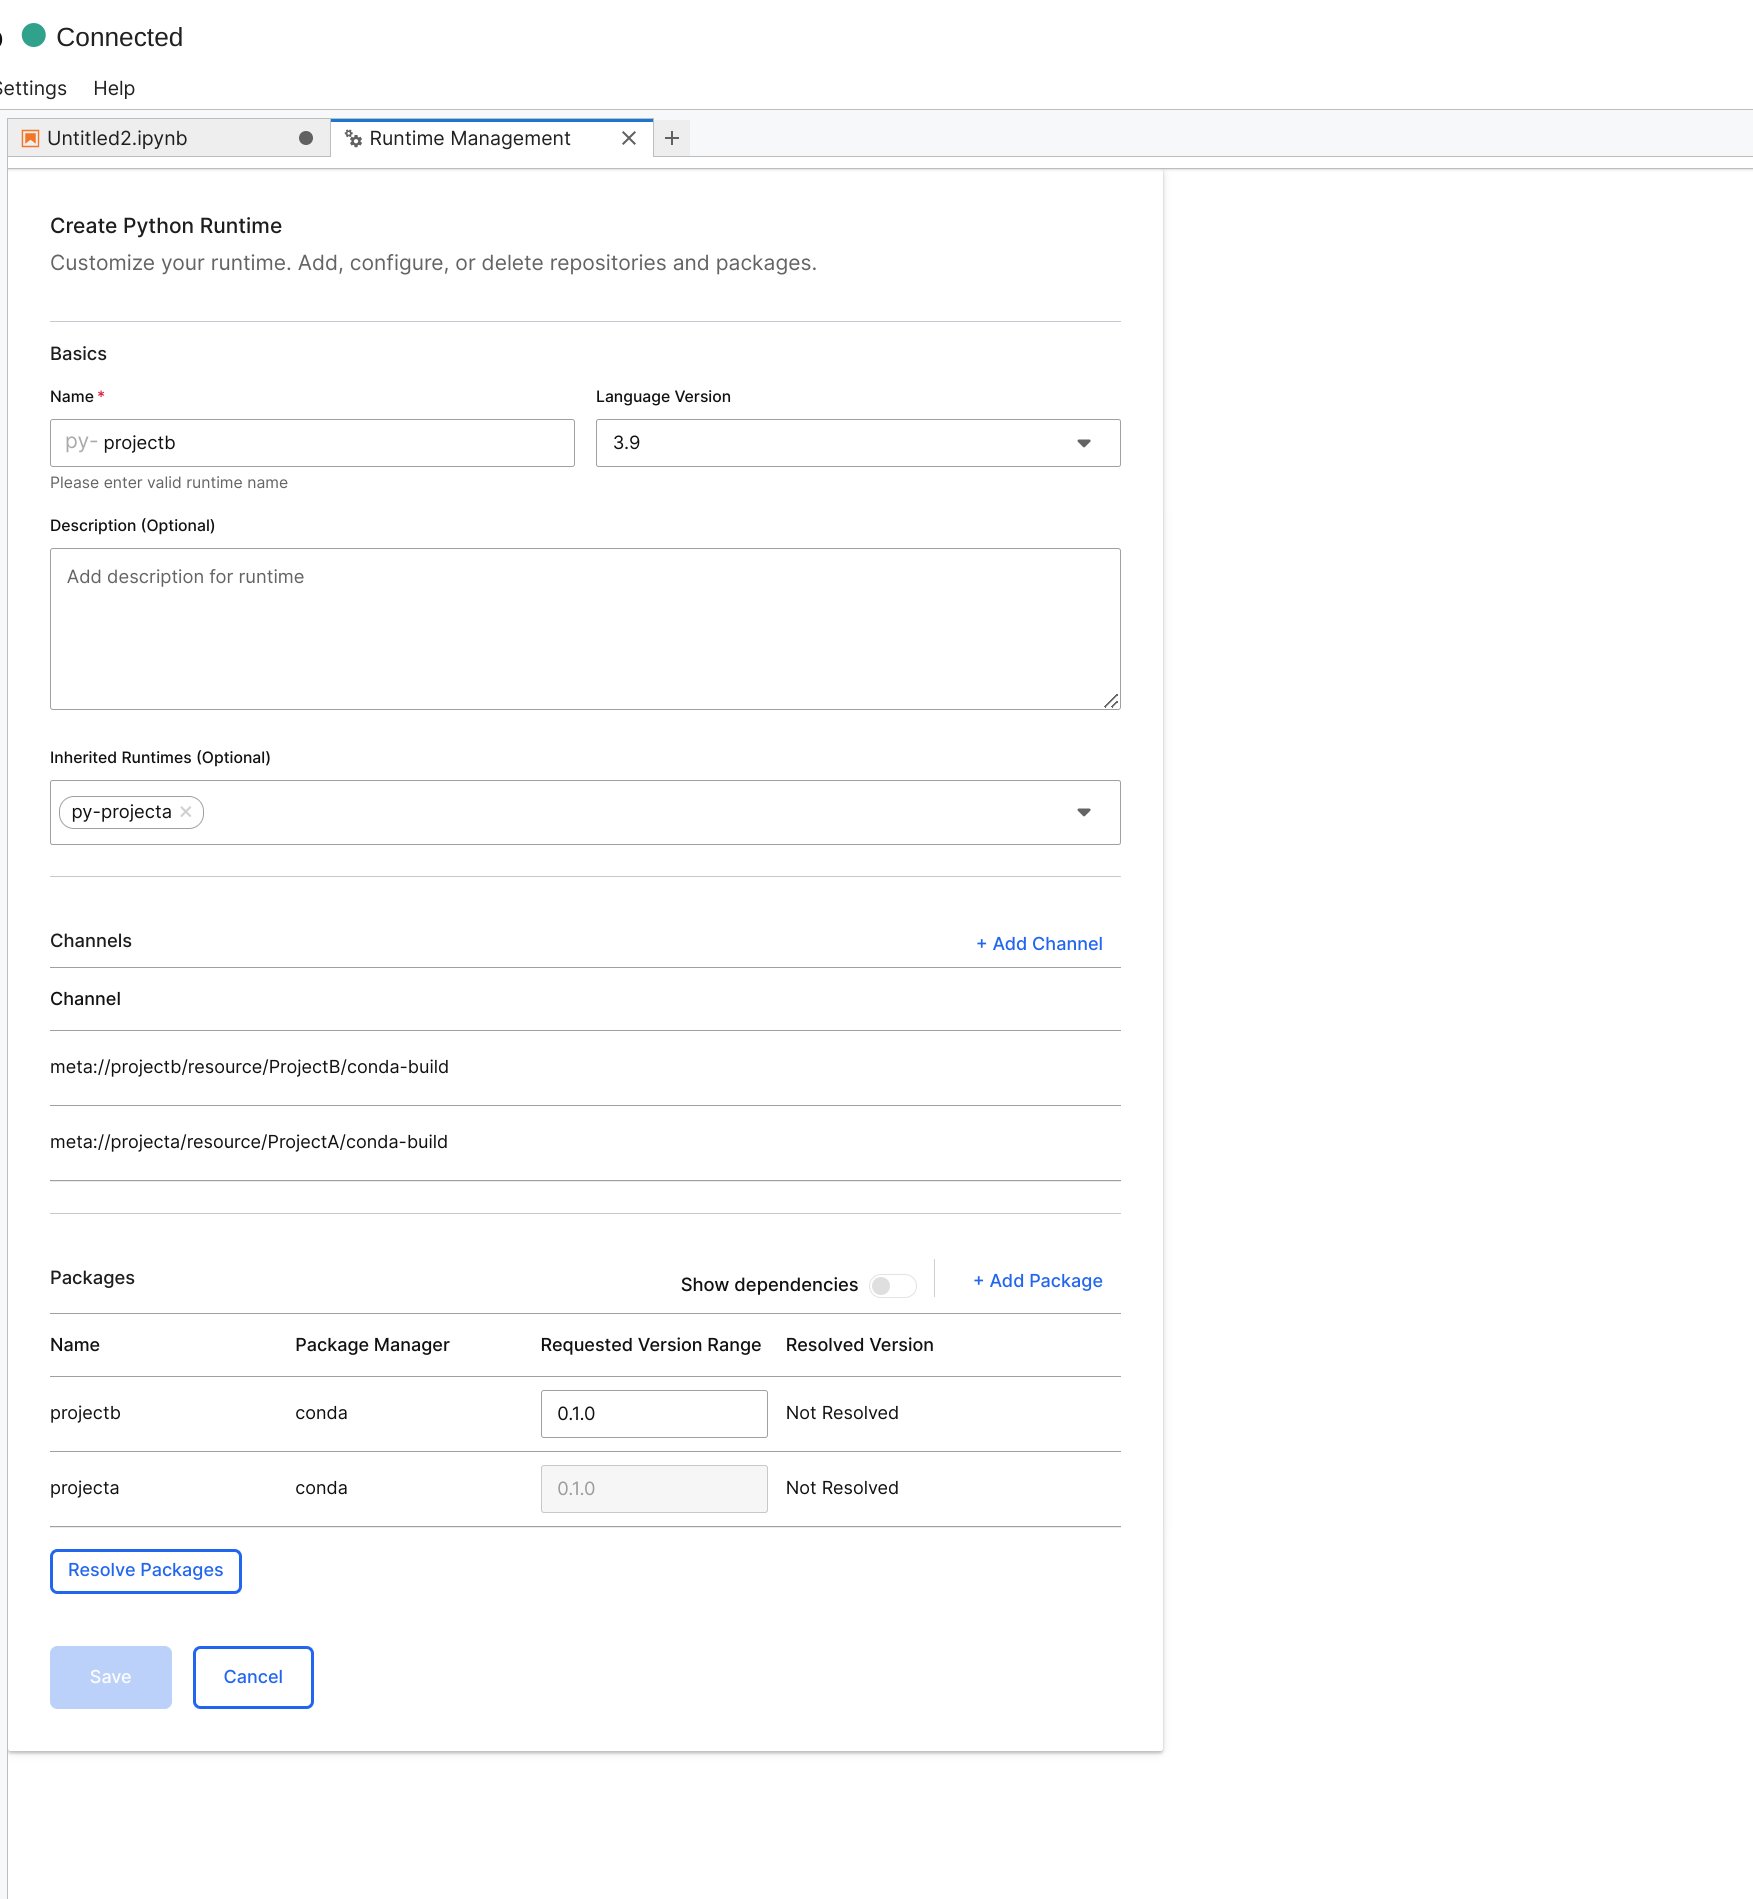1753x1899 pixels.
Task: Click the Cancel button
Action: pyautogui.click(x=253, y=1677)
